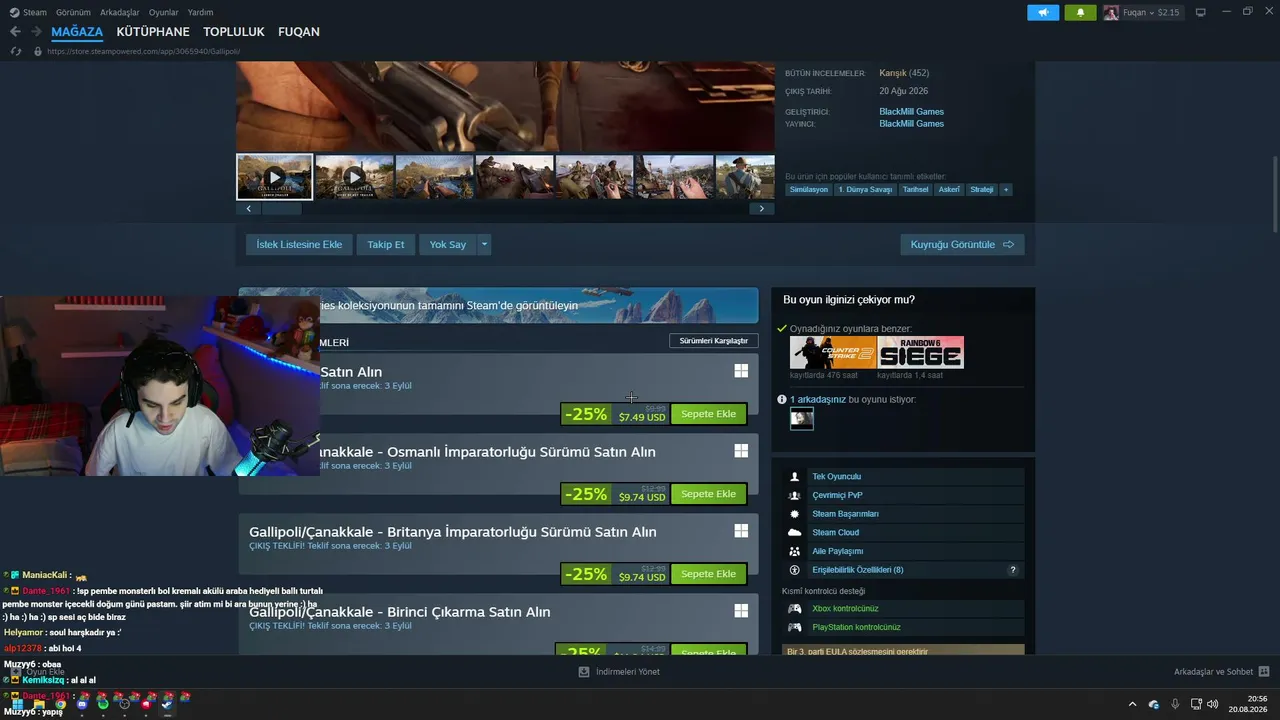
Task: Click the Steam Başarımları feature link
Action: point(845,514)
